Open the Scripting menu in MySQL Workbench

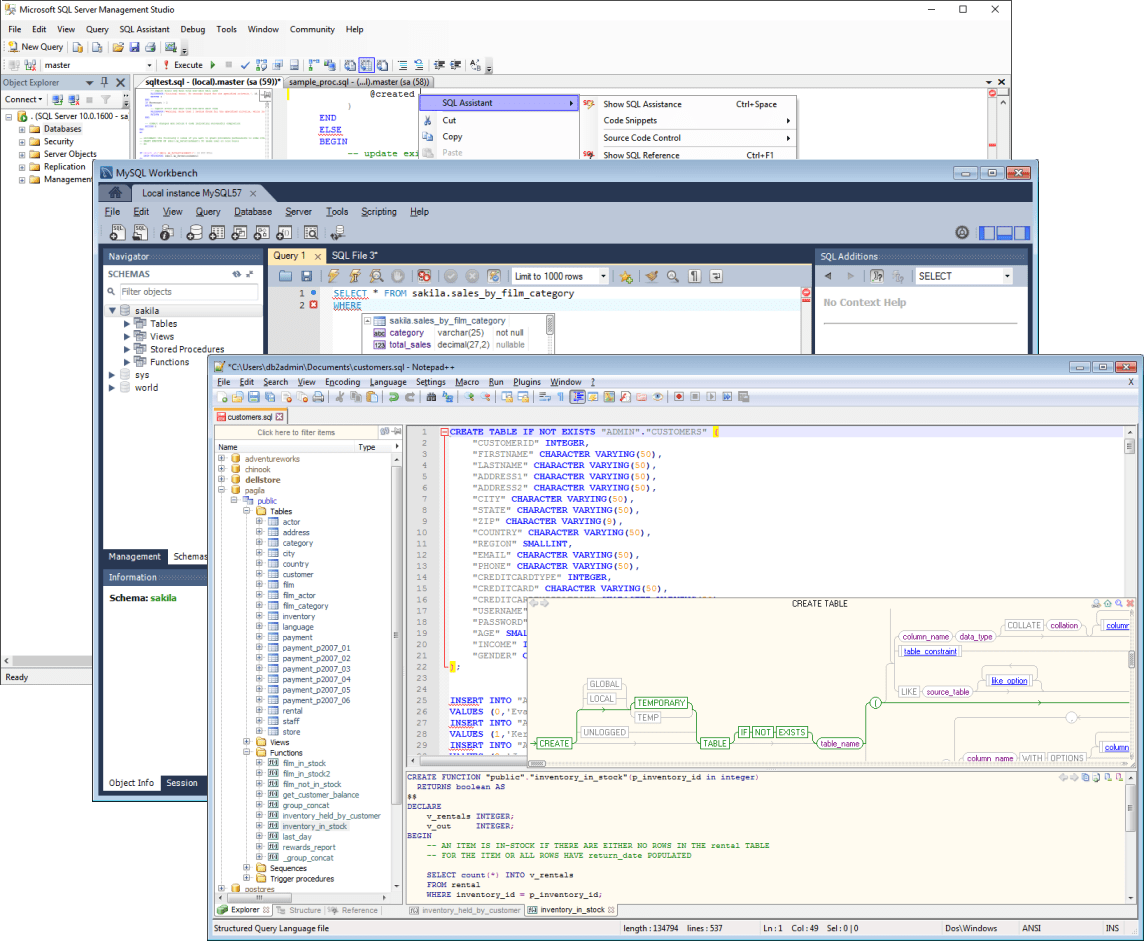coord(378,212)
